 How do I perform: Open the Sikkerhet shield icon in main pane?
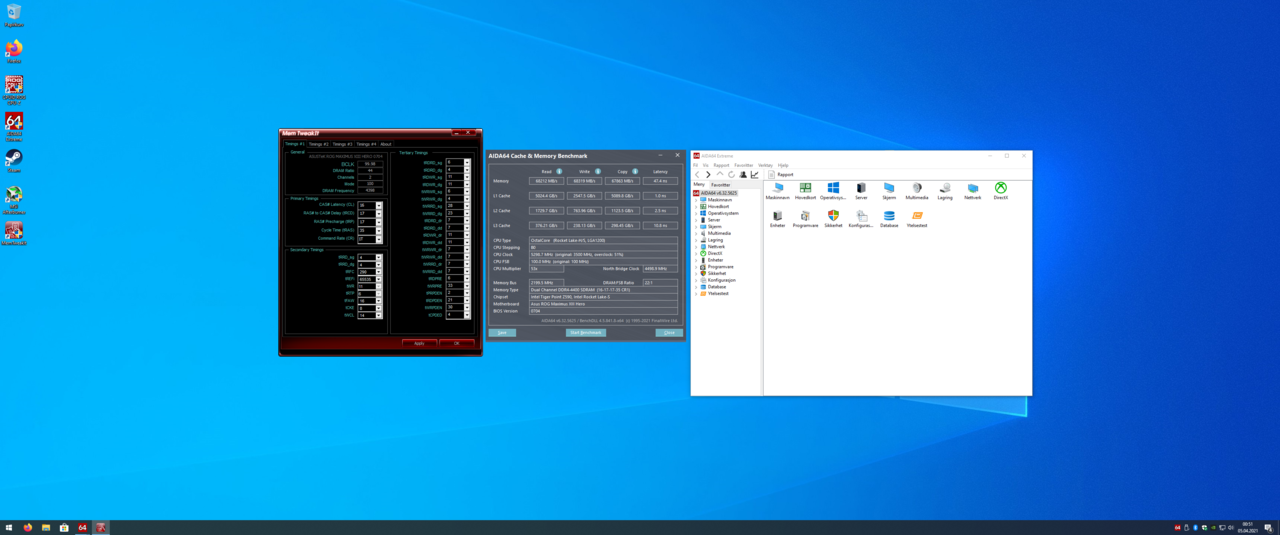pos(833,217)
